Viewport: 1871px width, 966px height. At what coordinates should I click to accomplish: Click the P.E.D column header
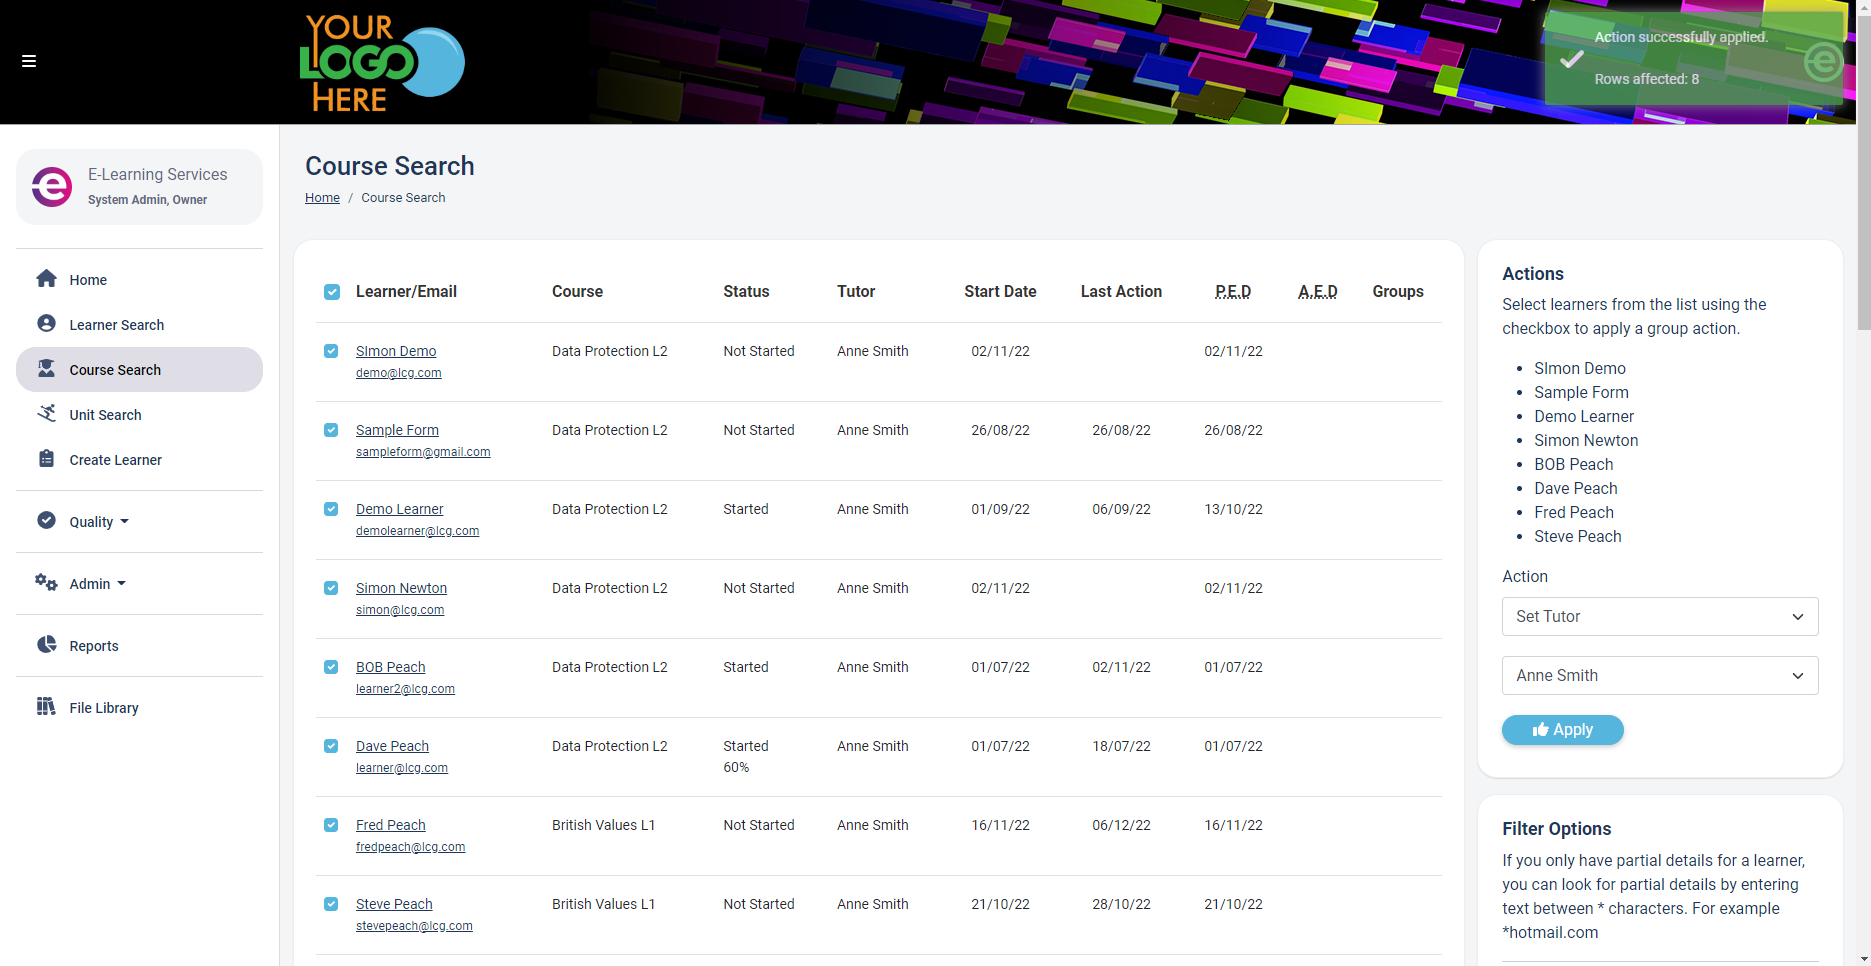pyautogui.click(x=1233, y=292)
